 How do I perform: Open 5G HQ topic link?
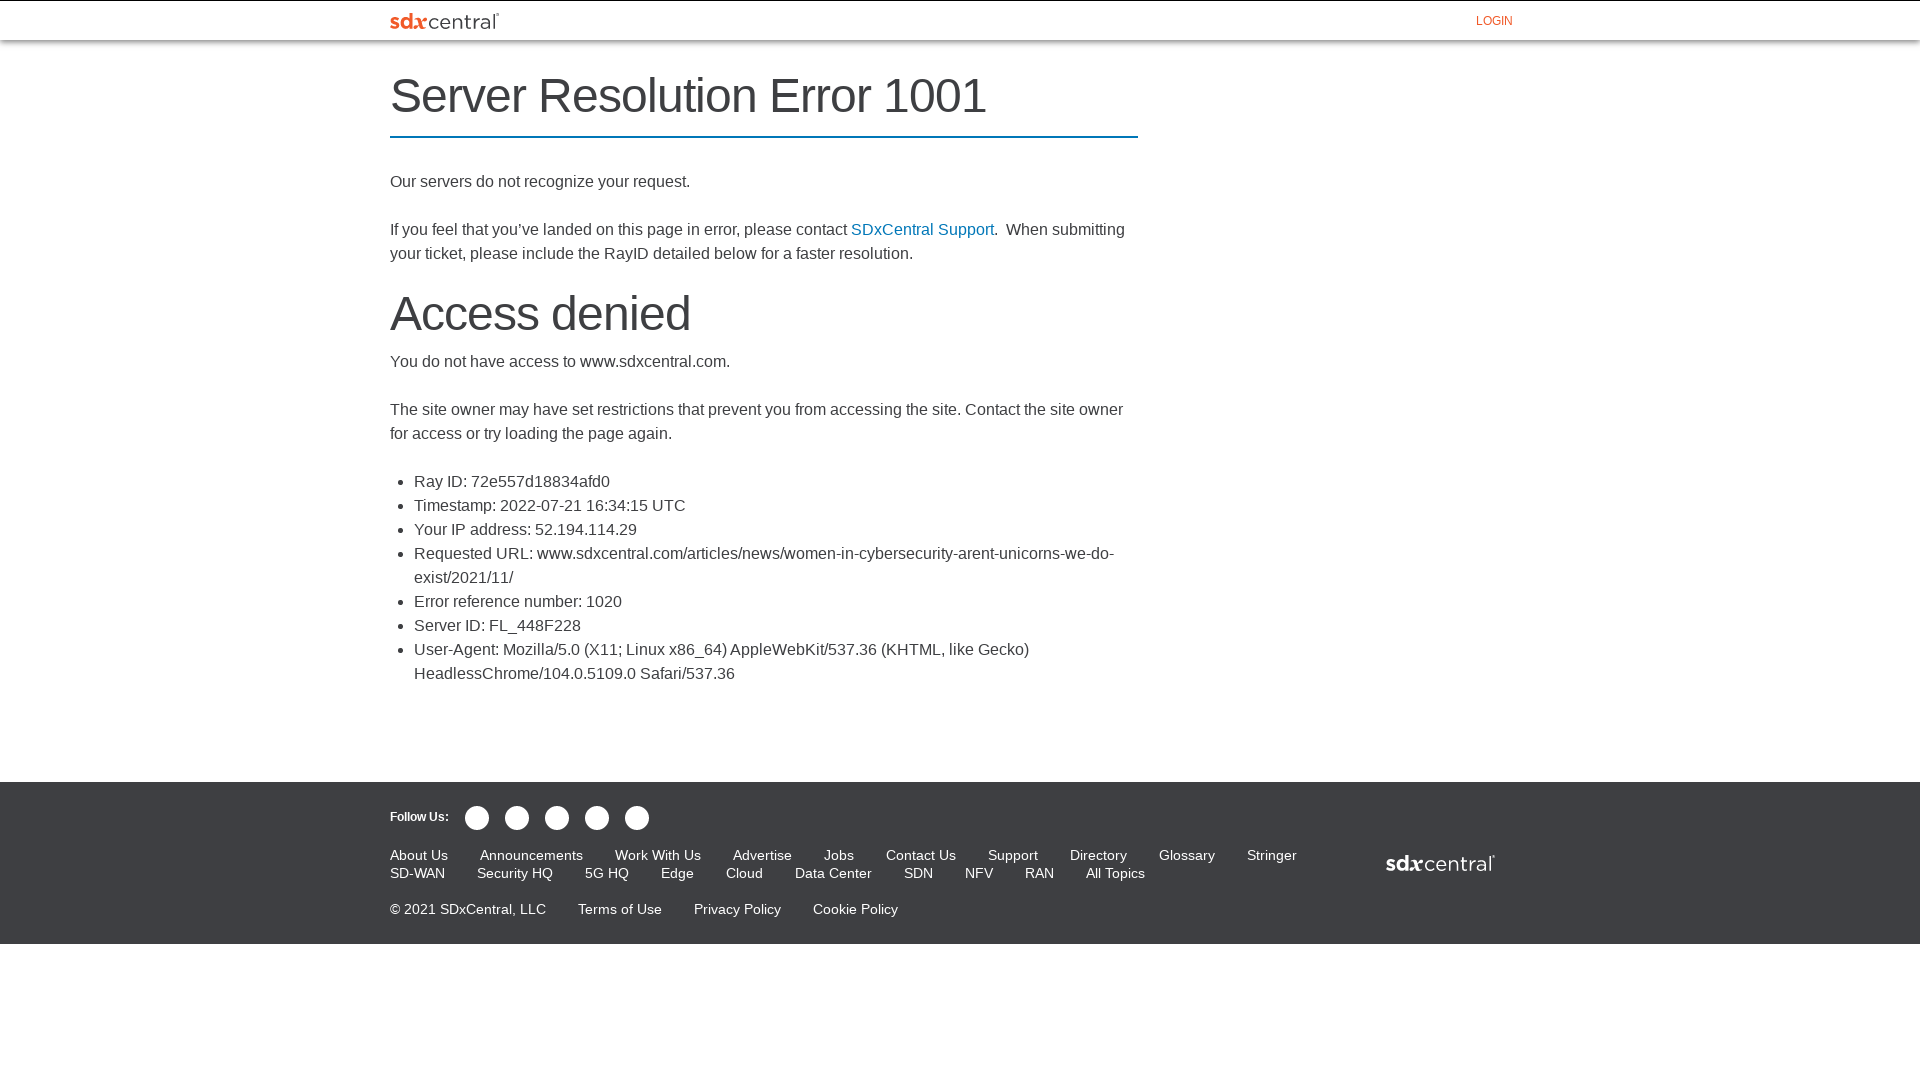(607, 874)
